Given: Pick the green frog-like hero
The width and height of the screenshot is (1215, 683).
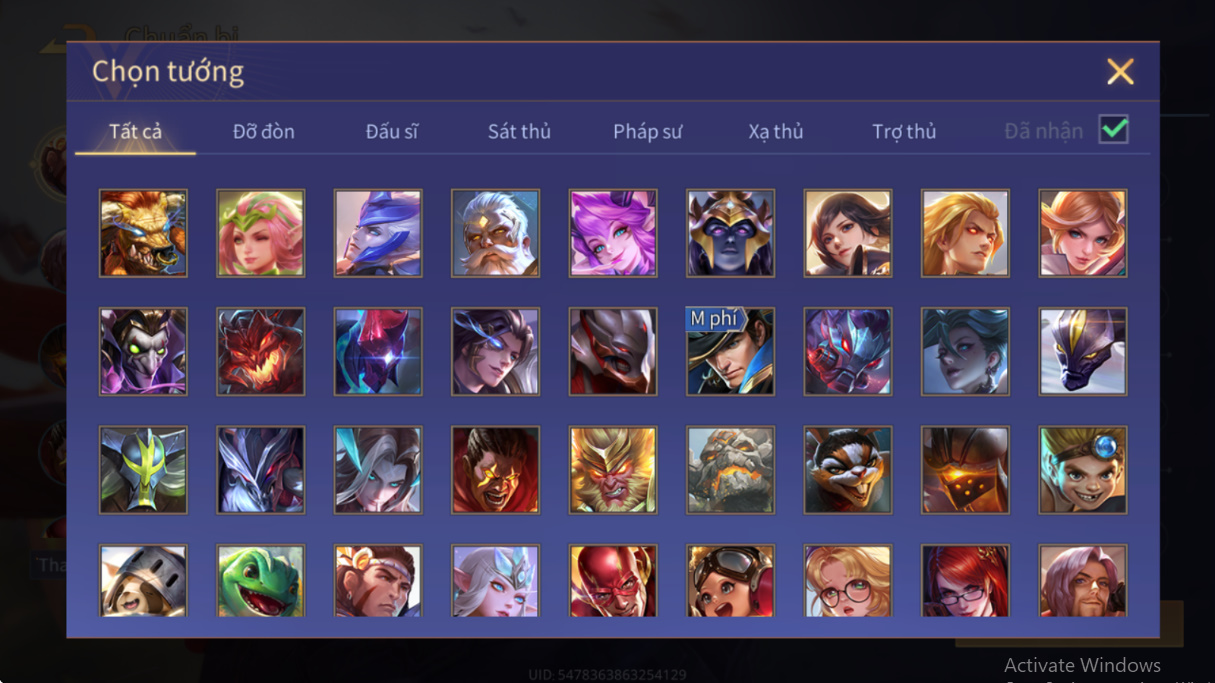Looking at the screenshot, I should point(260,581).
